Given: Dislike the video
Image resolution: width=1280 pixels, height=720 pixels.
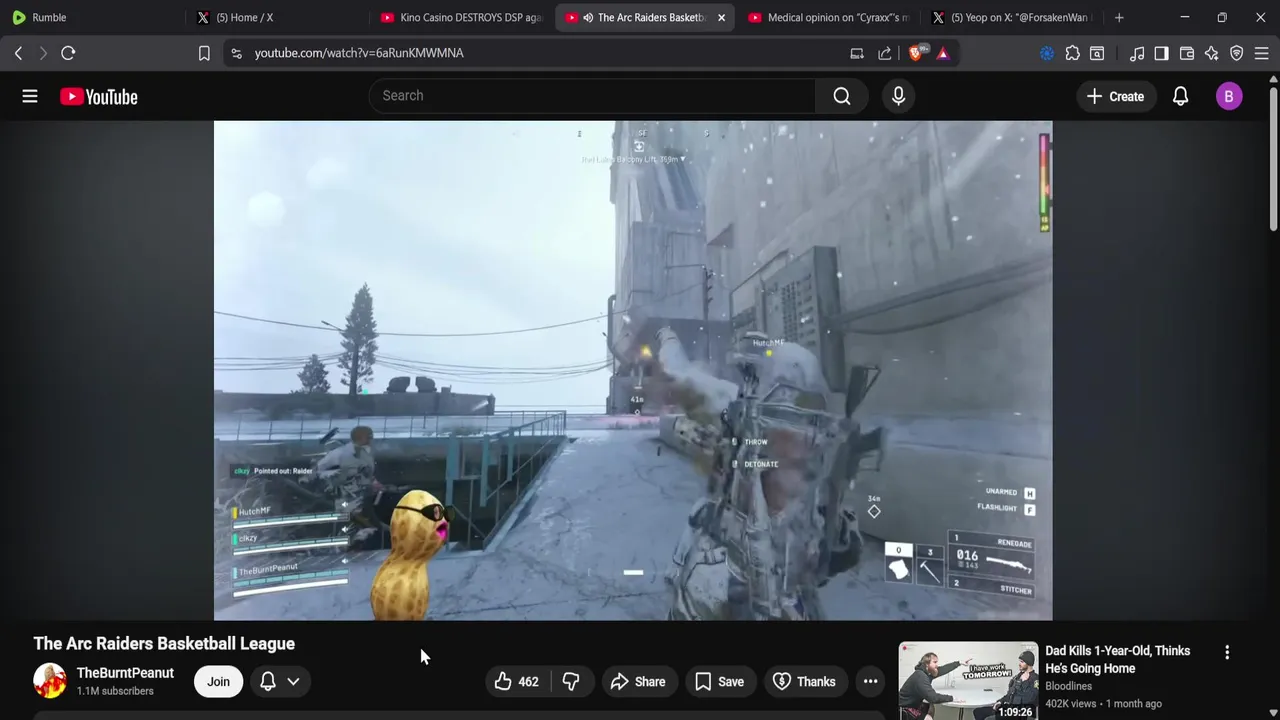Looking at the screenshot, I should (x=571, y=682).
